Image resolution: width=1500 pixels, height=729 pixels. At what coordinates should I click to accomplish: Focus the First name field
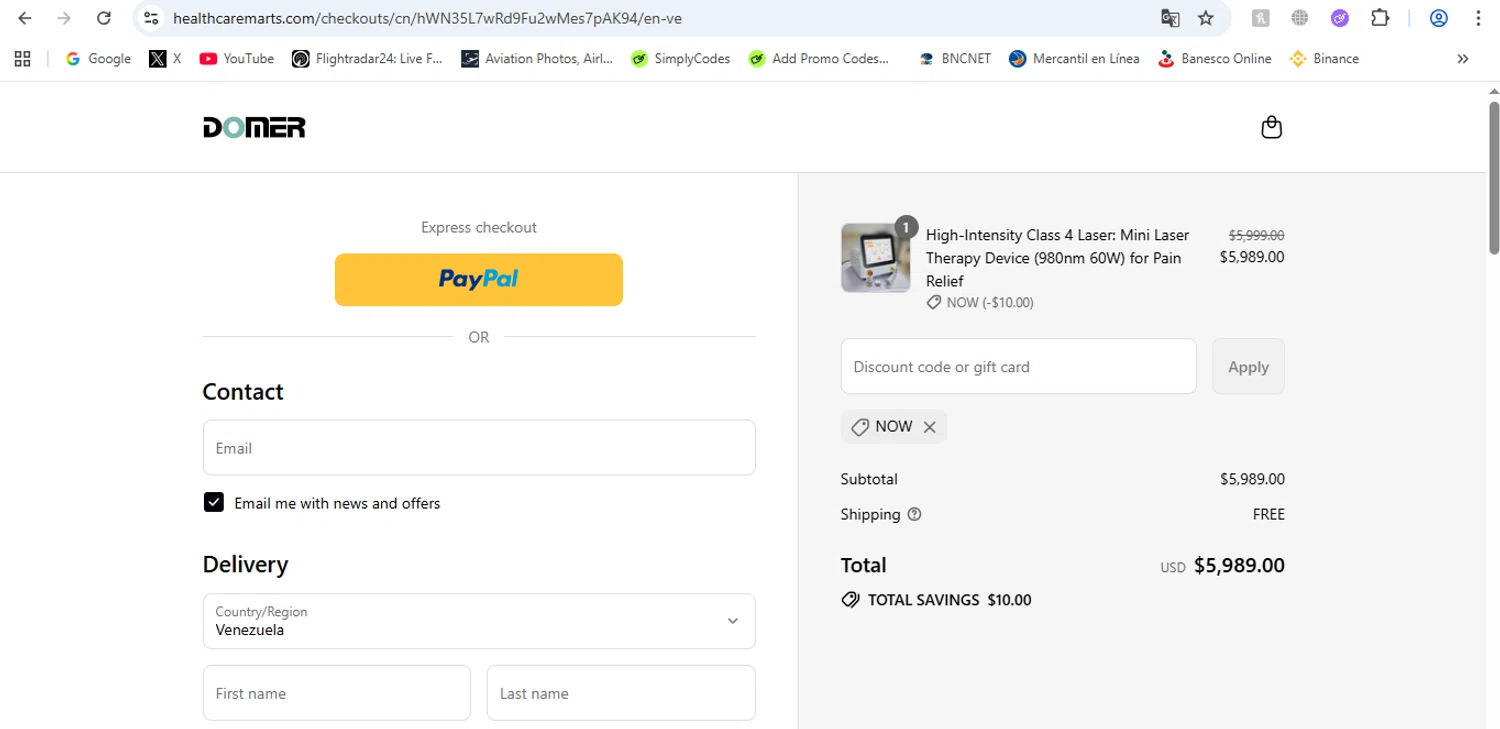click(337, 693)
